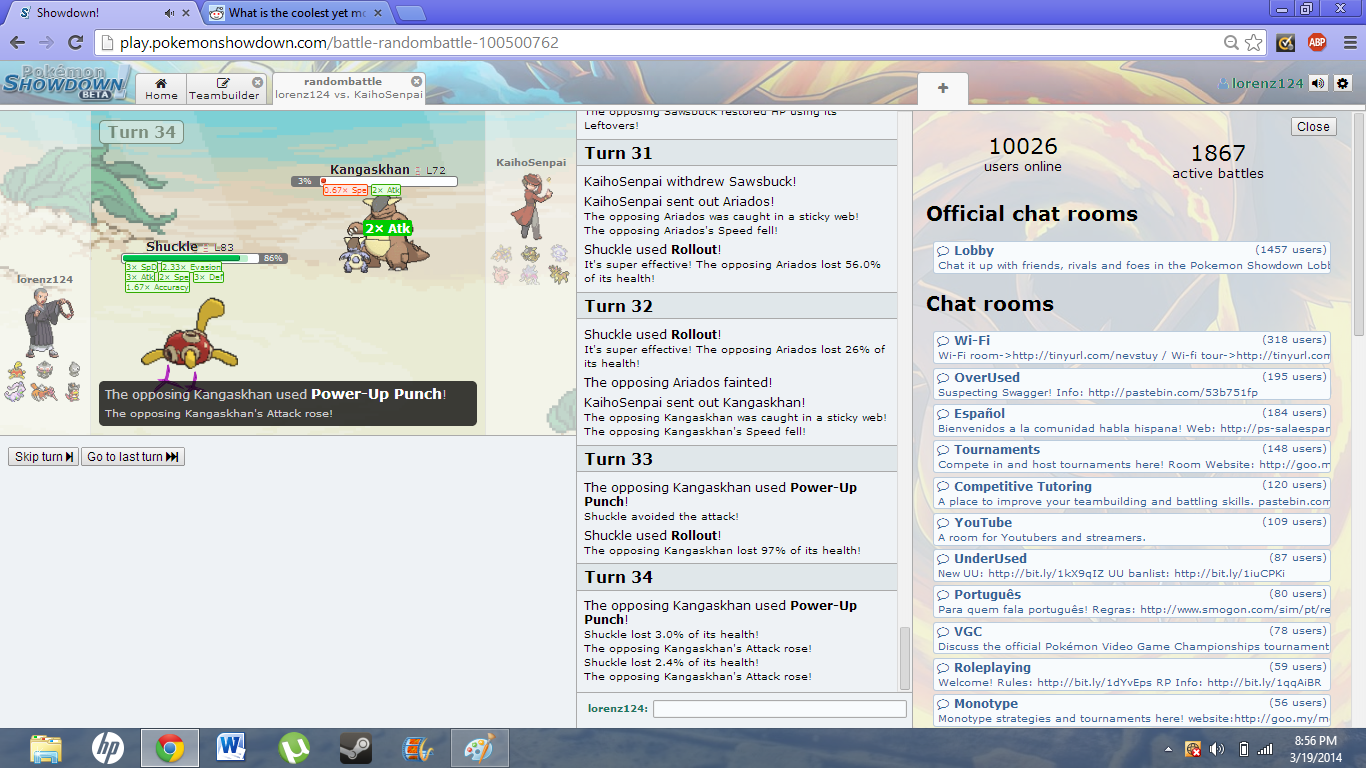Close the Showdown! browser tab

pos(187,13)
